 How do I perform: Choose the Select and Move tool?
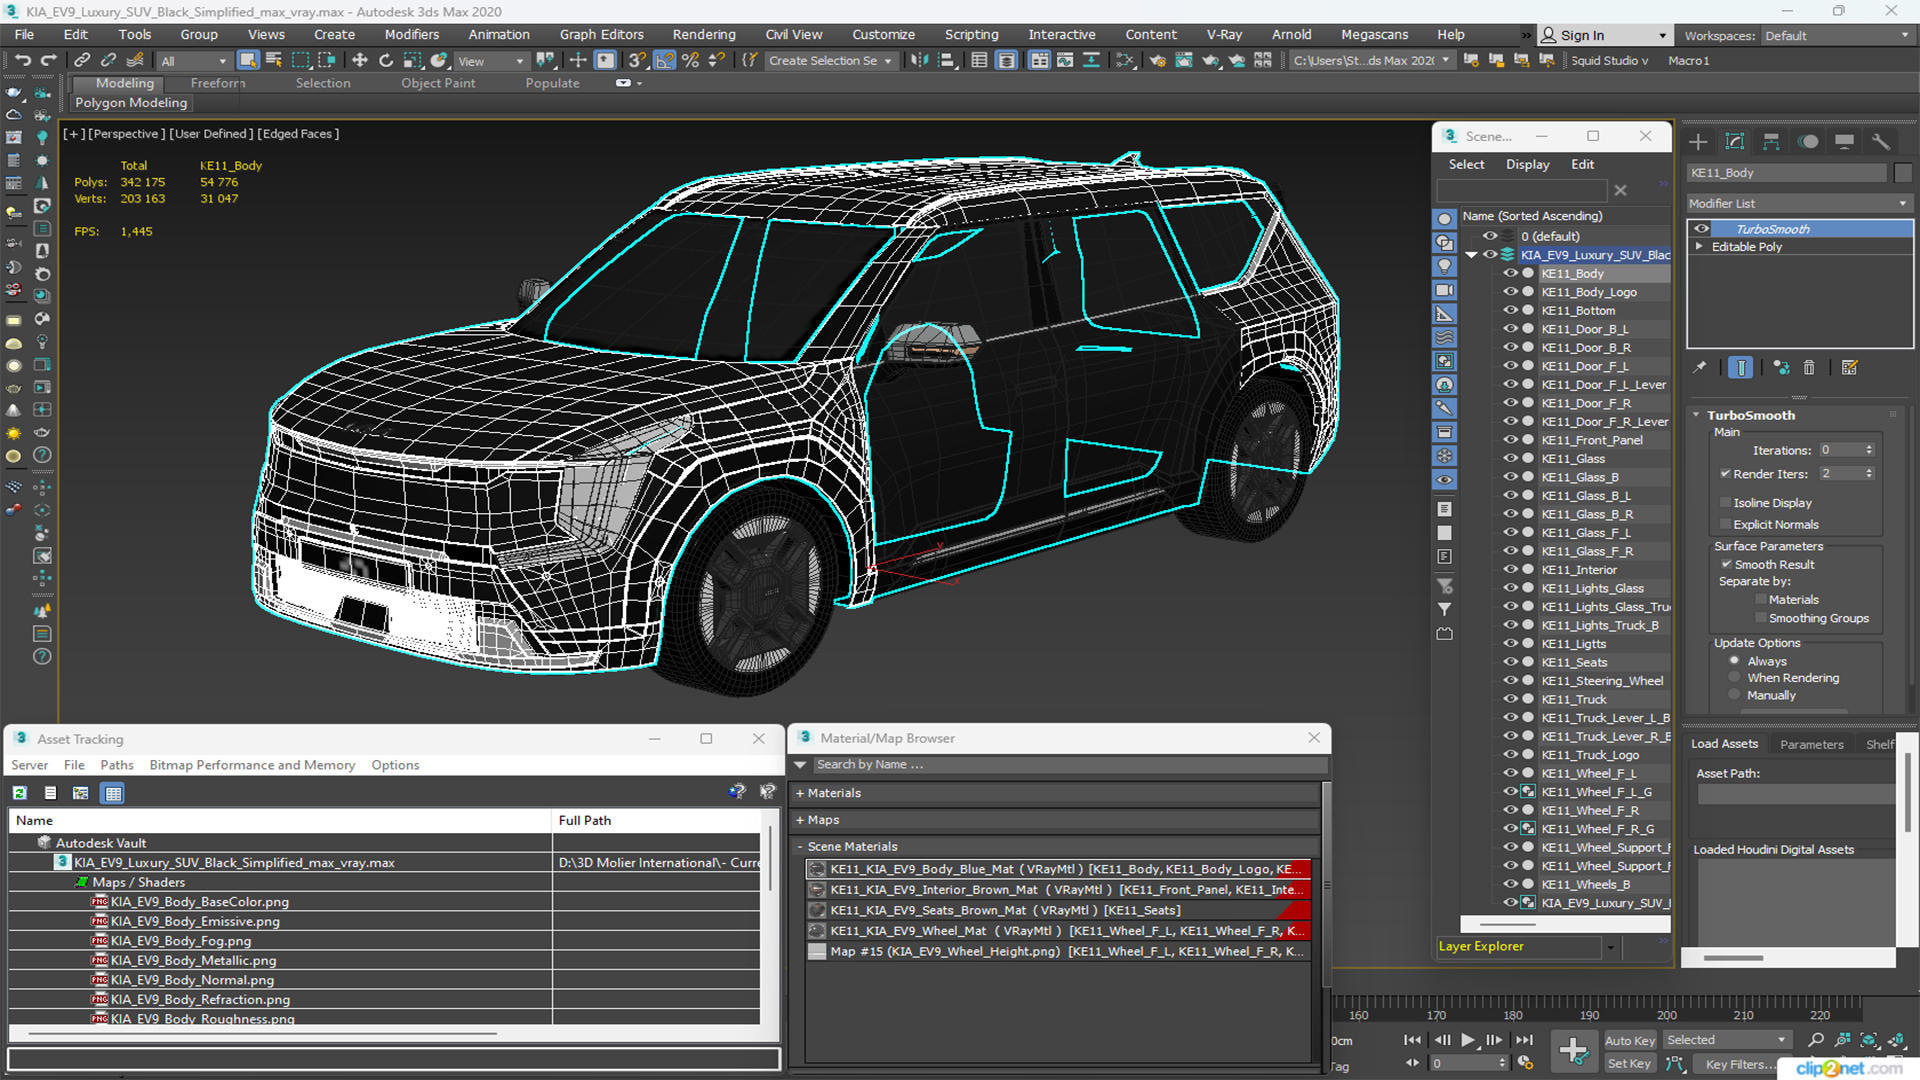pyautogui.click(x=360, y=61)
